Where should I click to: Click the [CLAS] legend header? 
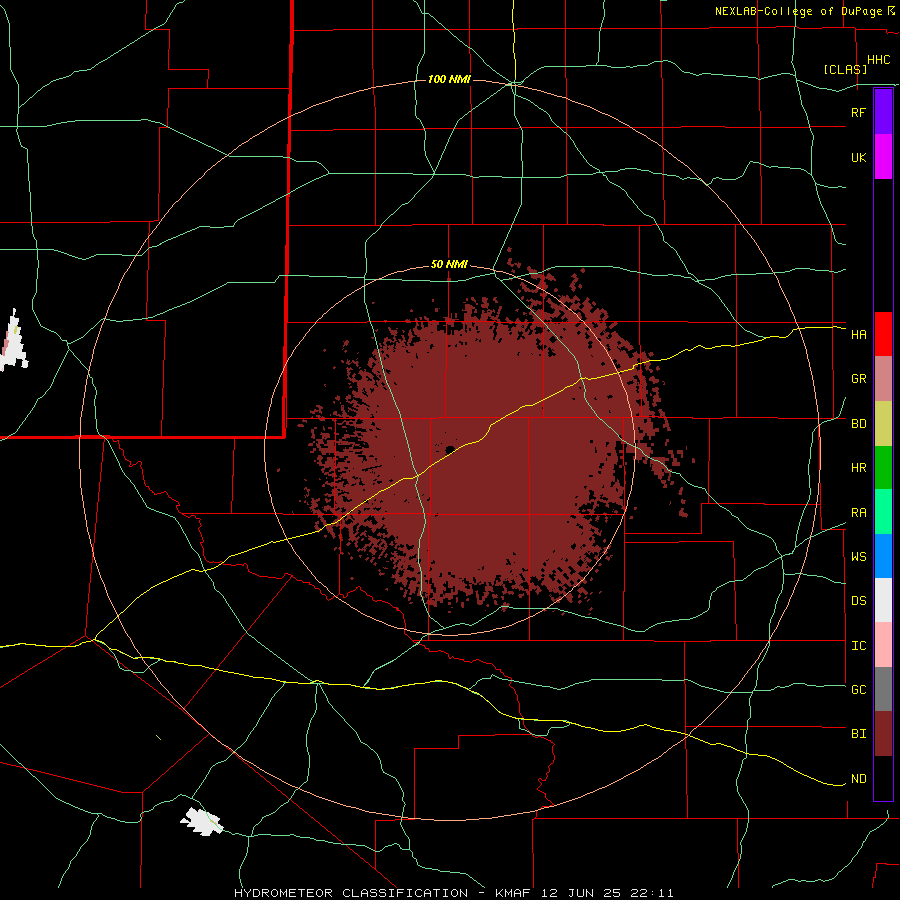pos(845,69)
